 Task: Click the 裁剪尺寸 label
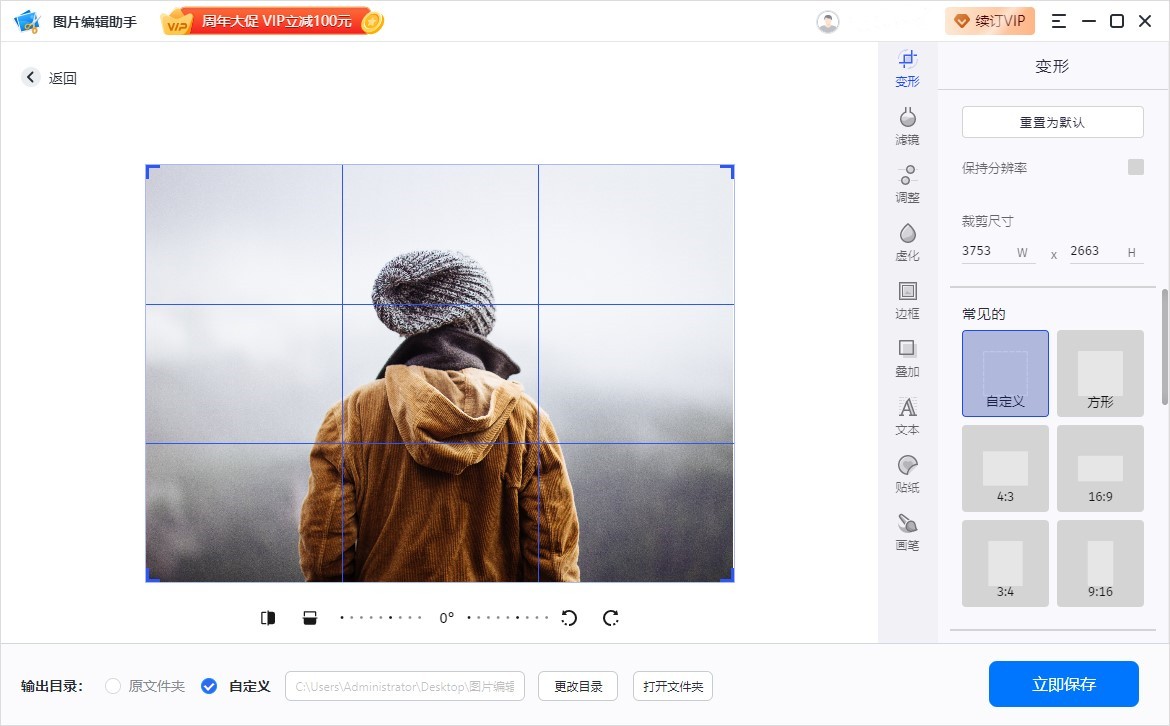pos(987,221)
